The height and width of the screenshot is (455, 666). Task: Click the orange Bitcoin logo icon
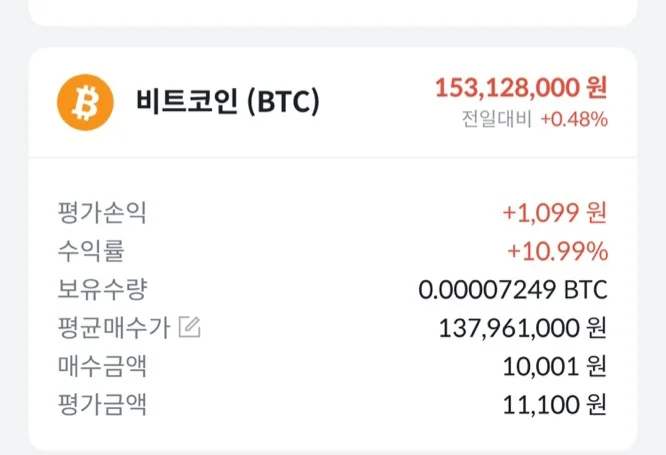[86, 101]
